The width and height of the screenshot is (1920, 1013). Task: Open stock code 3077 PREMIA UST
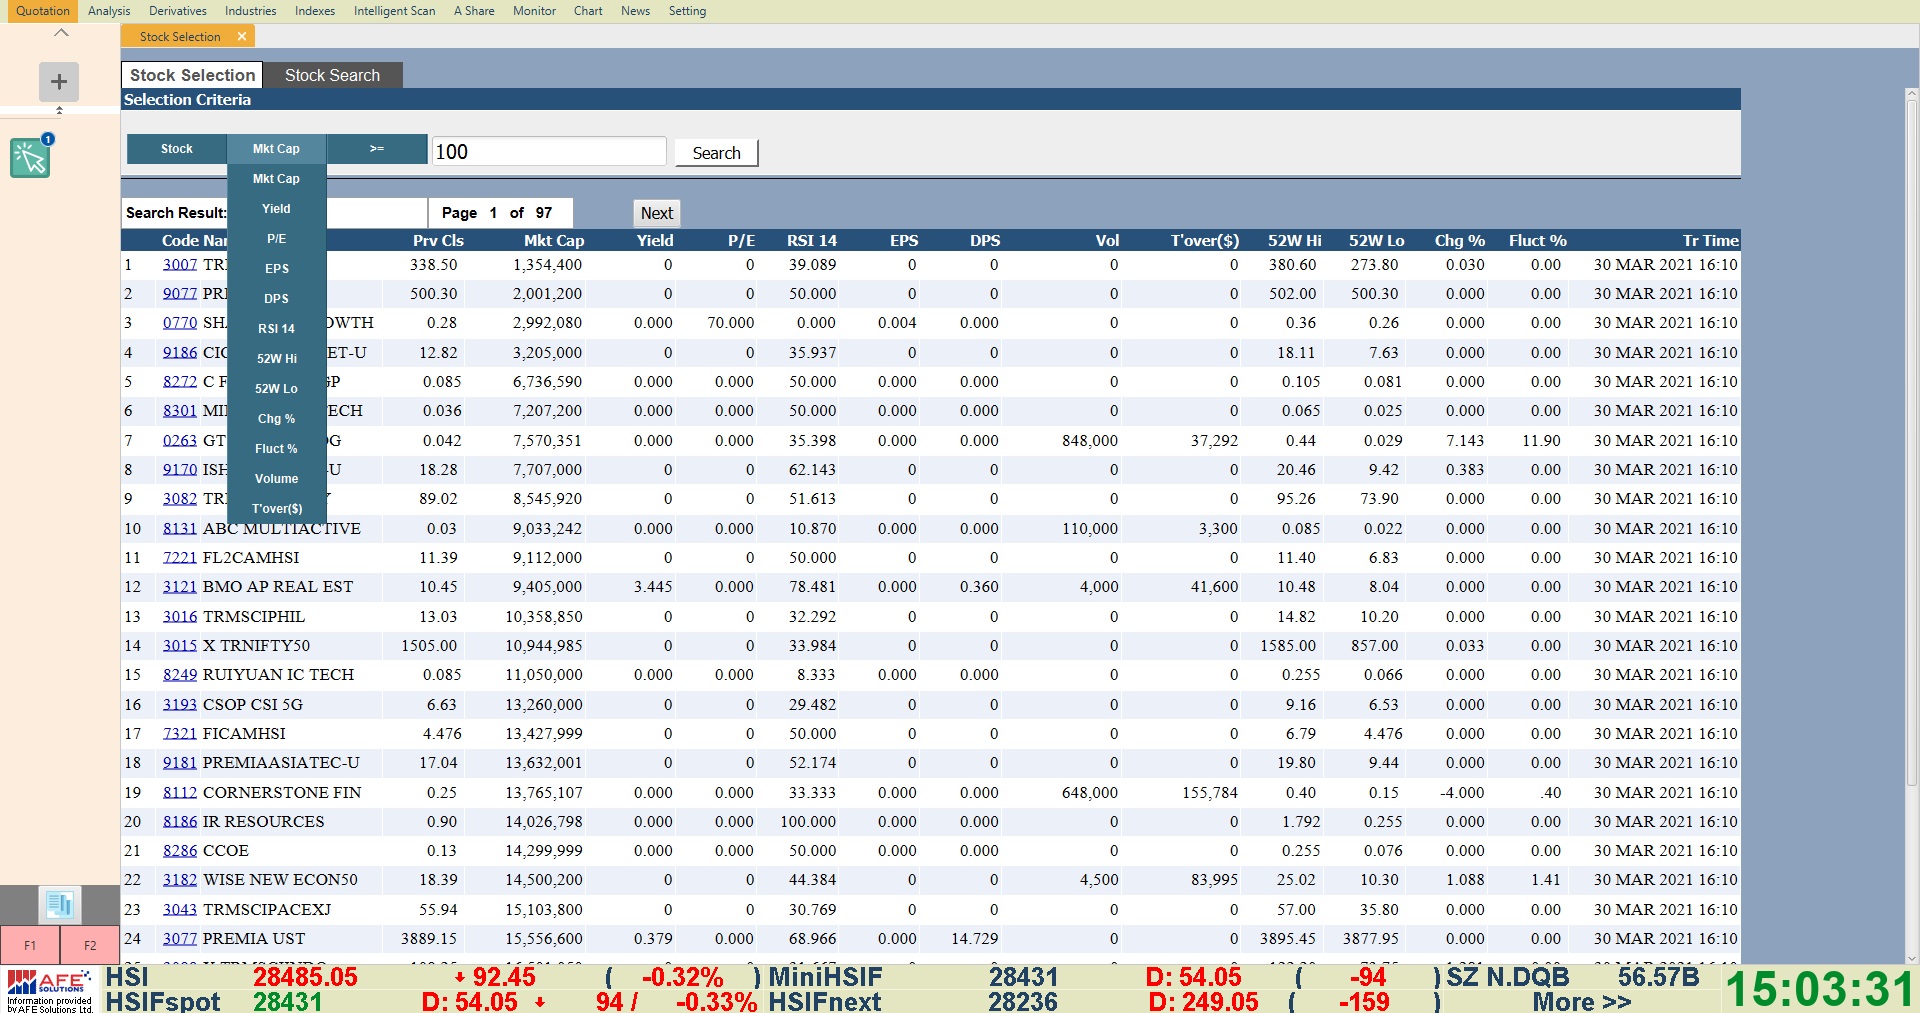tap(180, 939)
